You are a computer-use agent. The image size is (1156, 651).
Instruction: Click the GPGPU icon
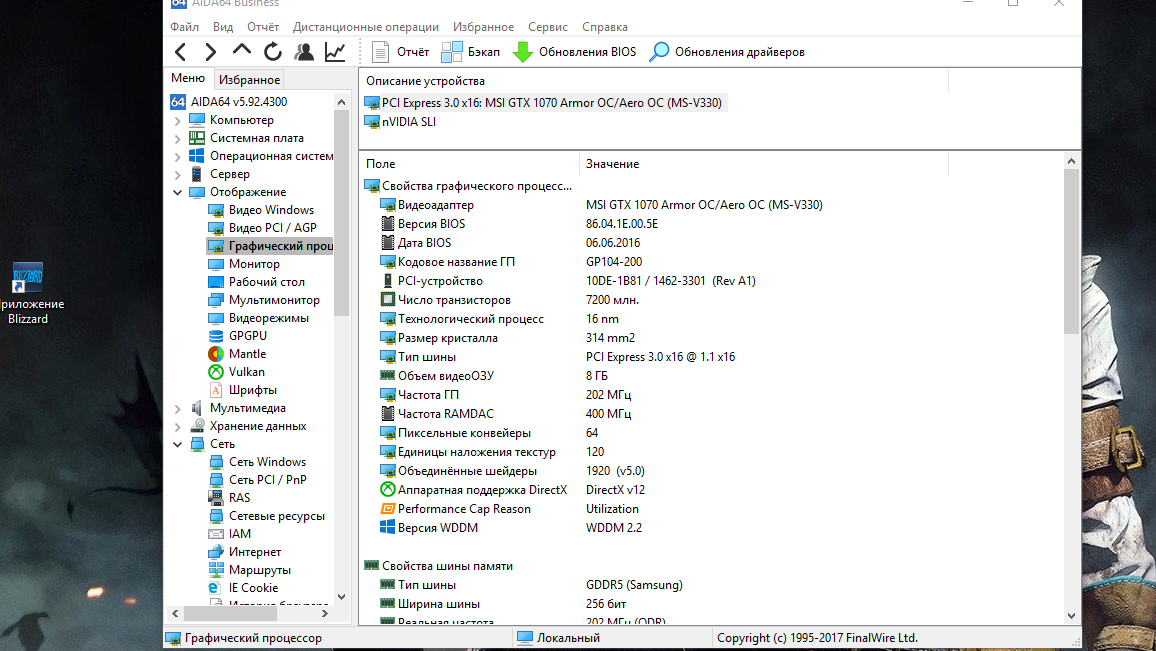216,336
